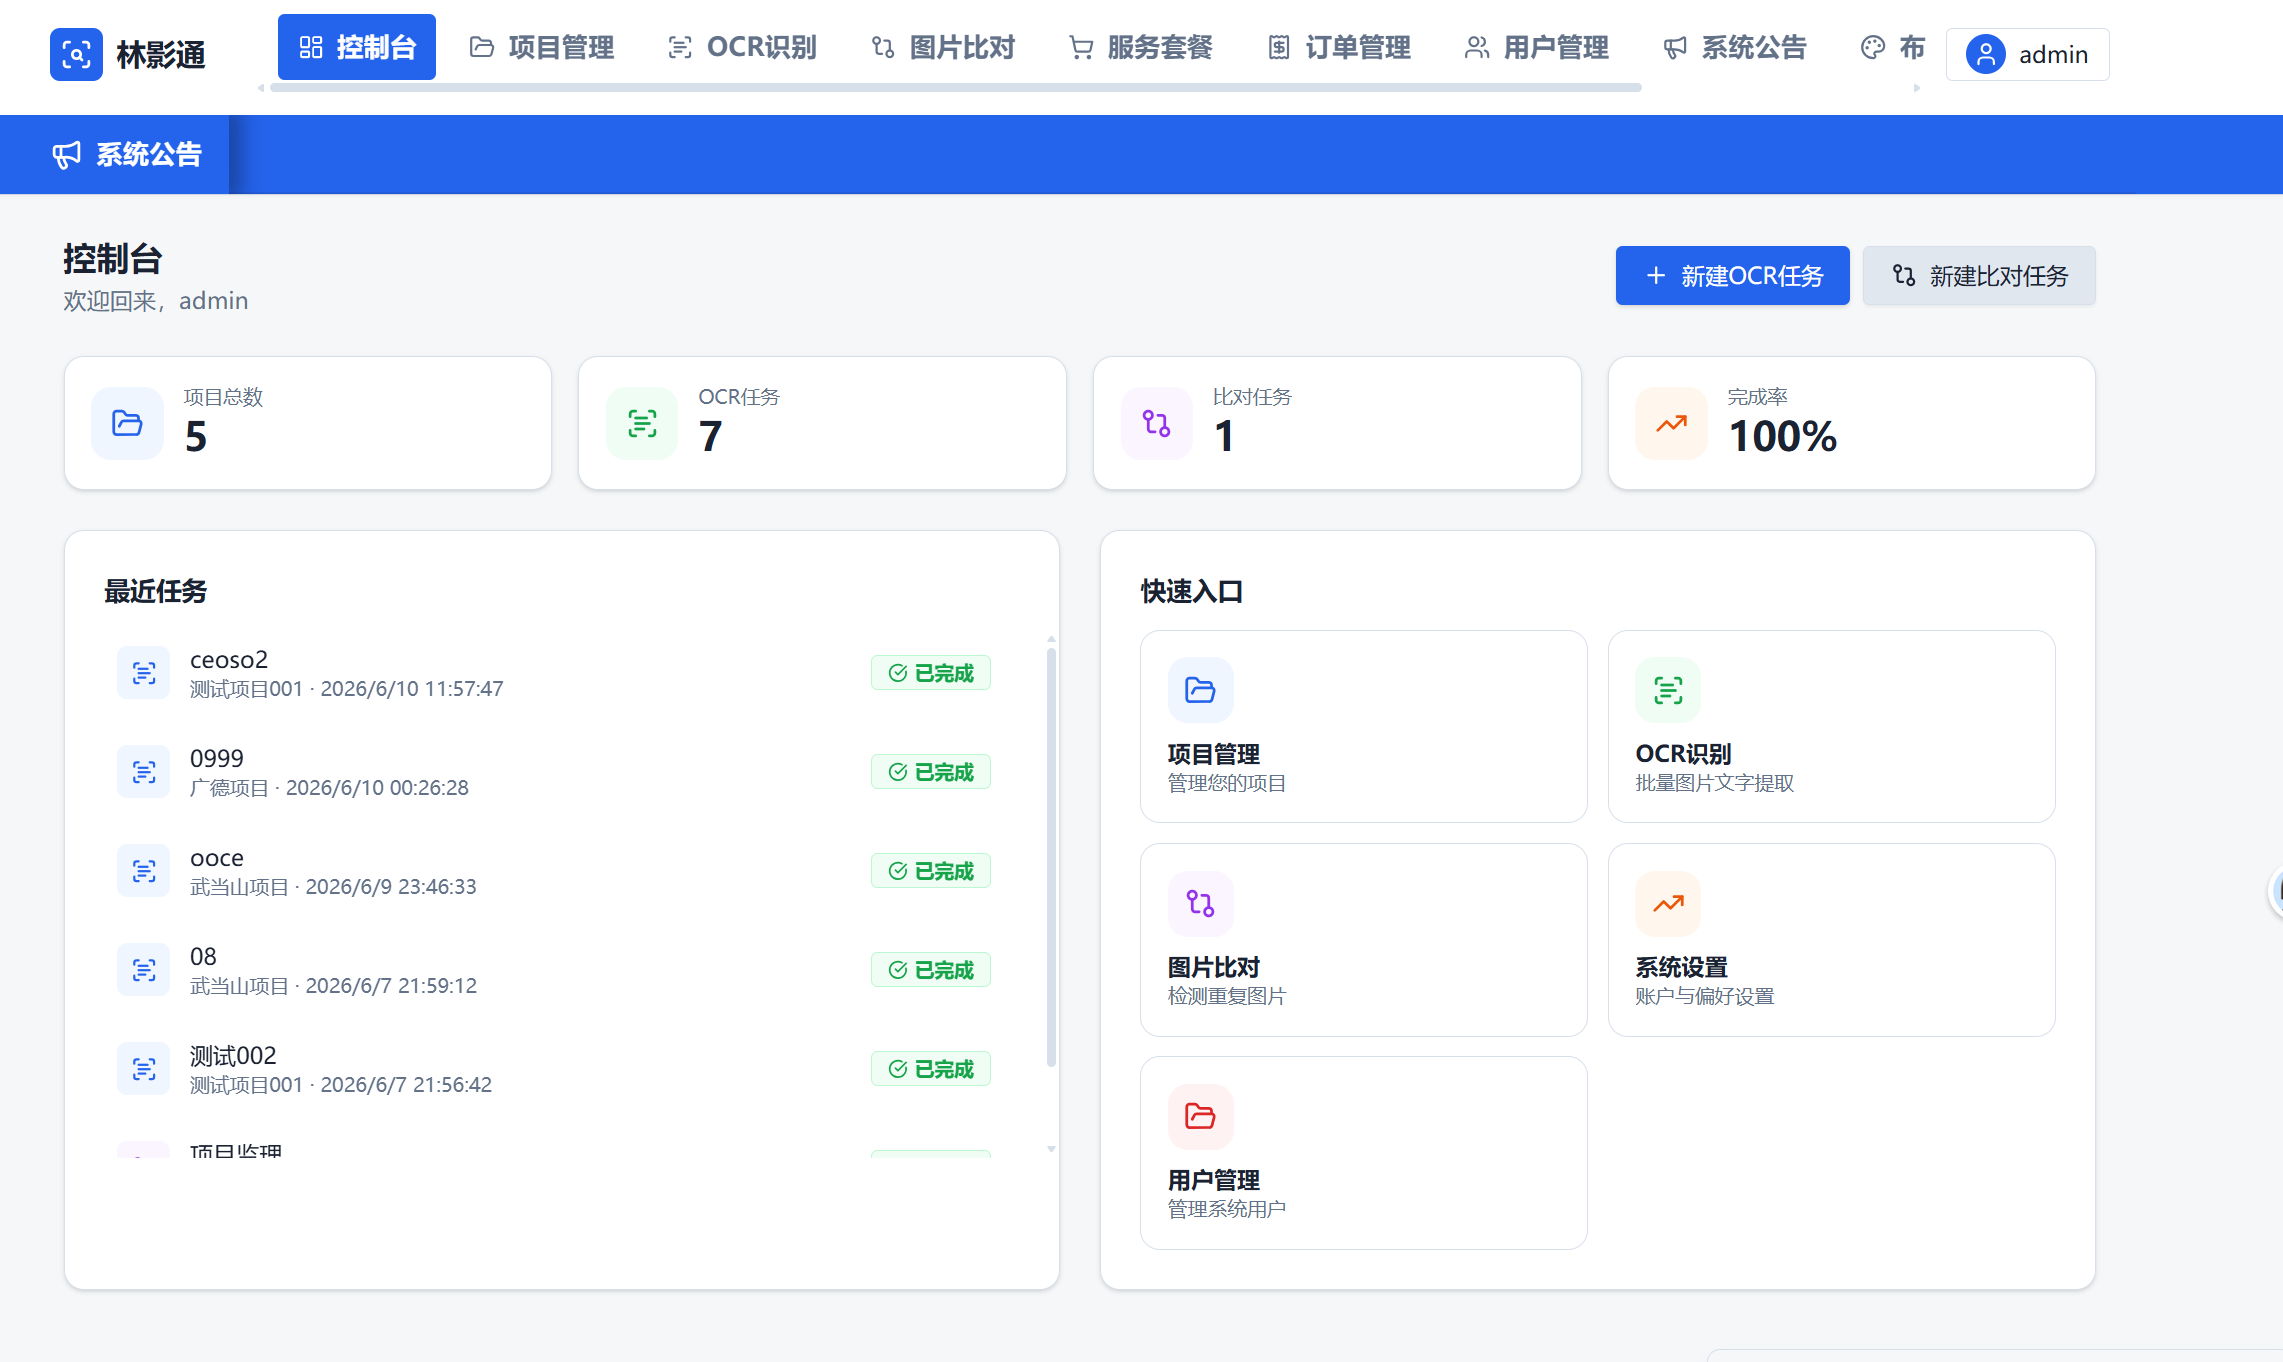Click the admin avatar icon
The width and height of the screenshot is (2283, 1362).
pyautogui.click(x=1986, y=54)
